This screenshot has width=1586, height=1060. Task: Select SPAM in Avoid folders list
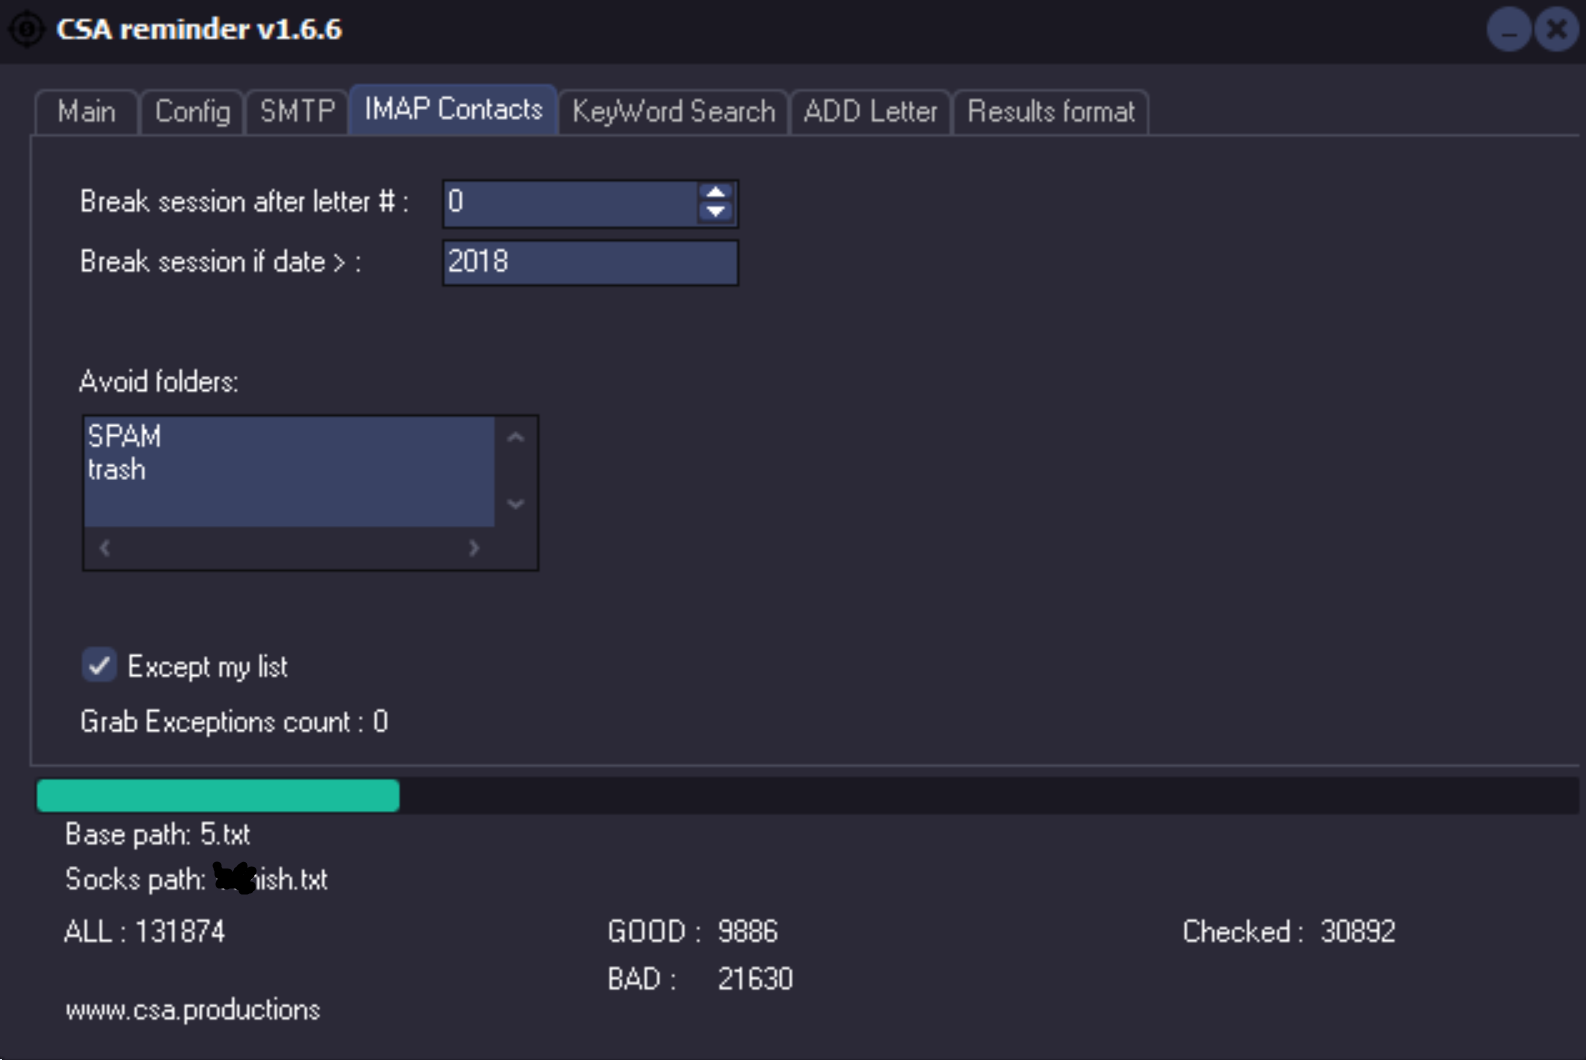click(x=125, y=436)
